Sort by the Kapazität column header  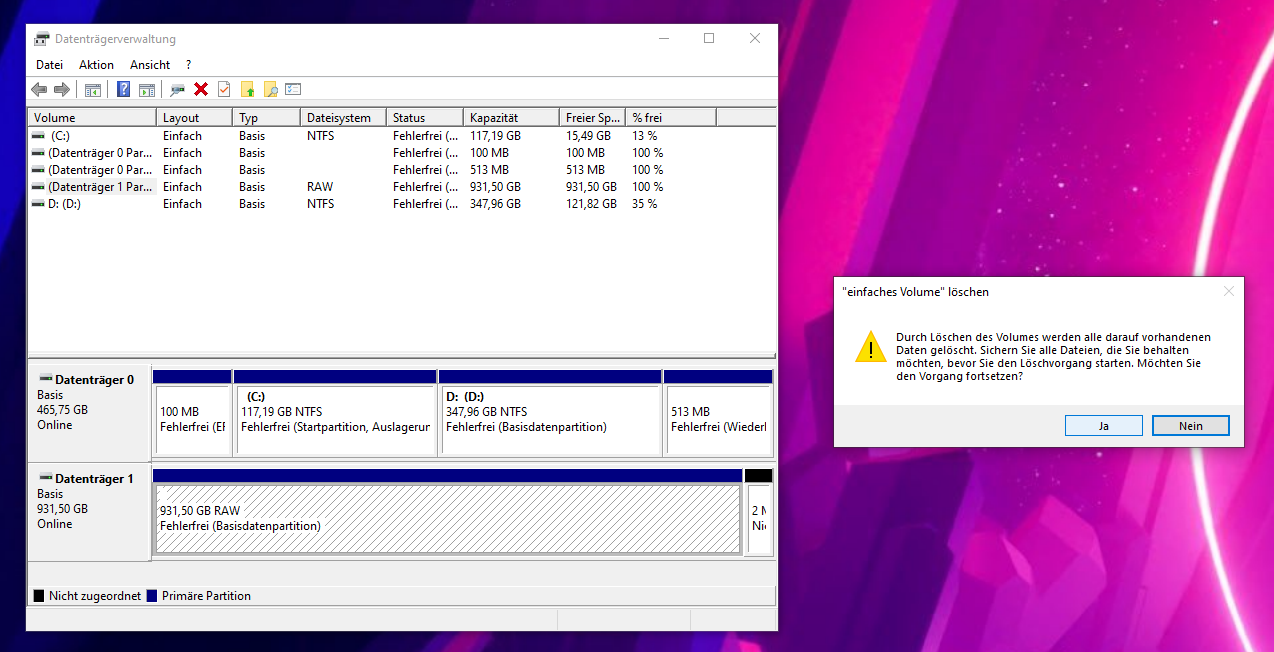511,118
